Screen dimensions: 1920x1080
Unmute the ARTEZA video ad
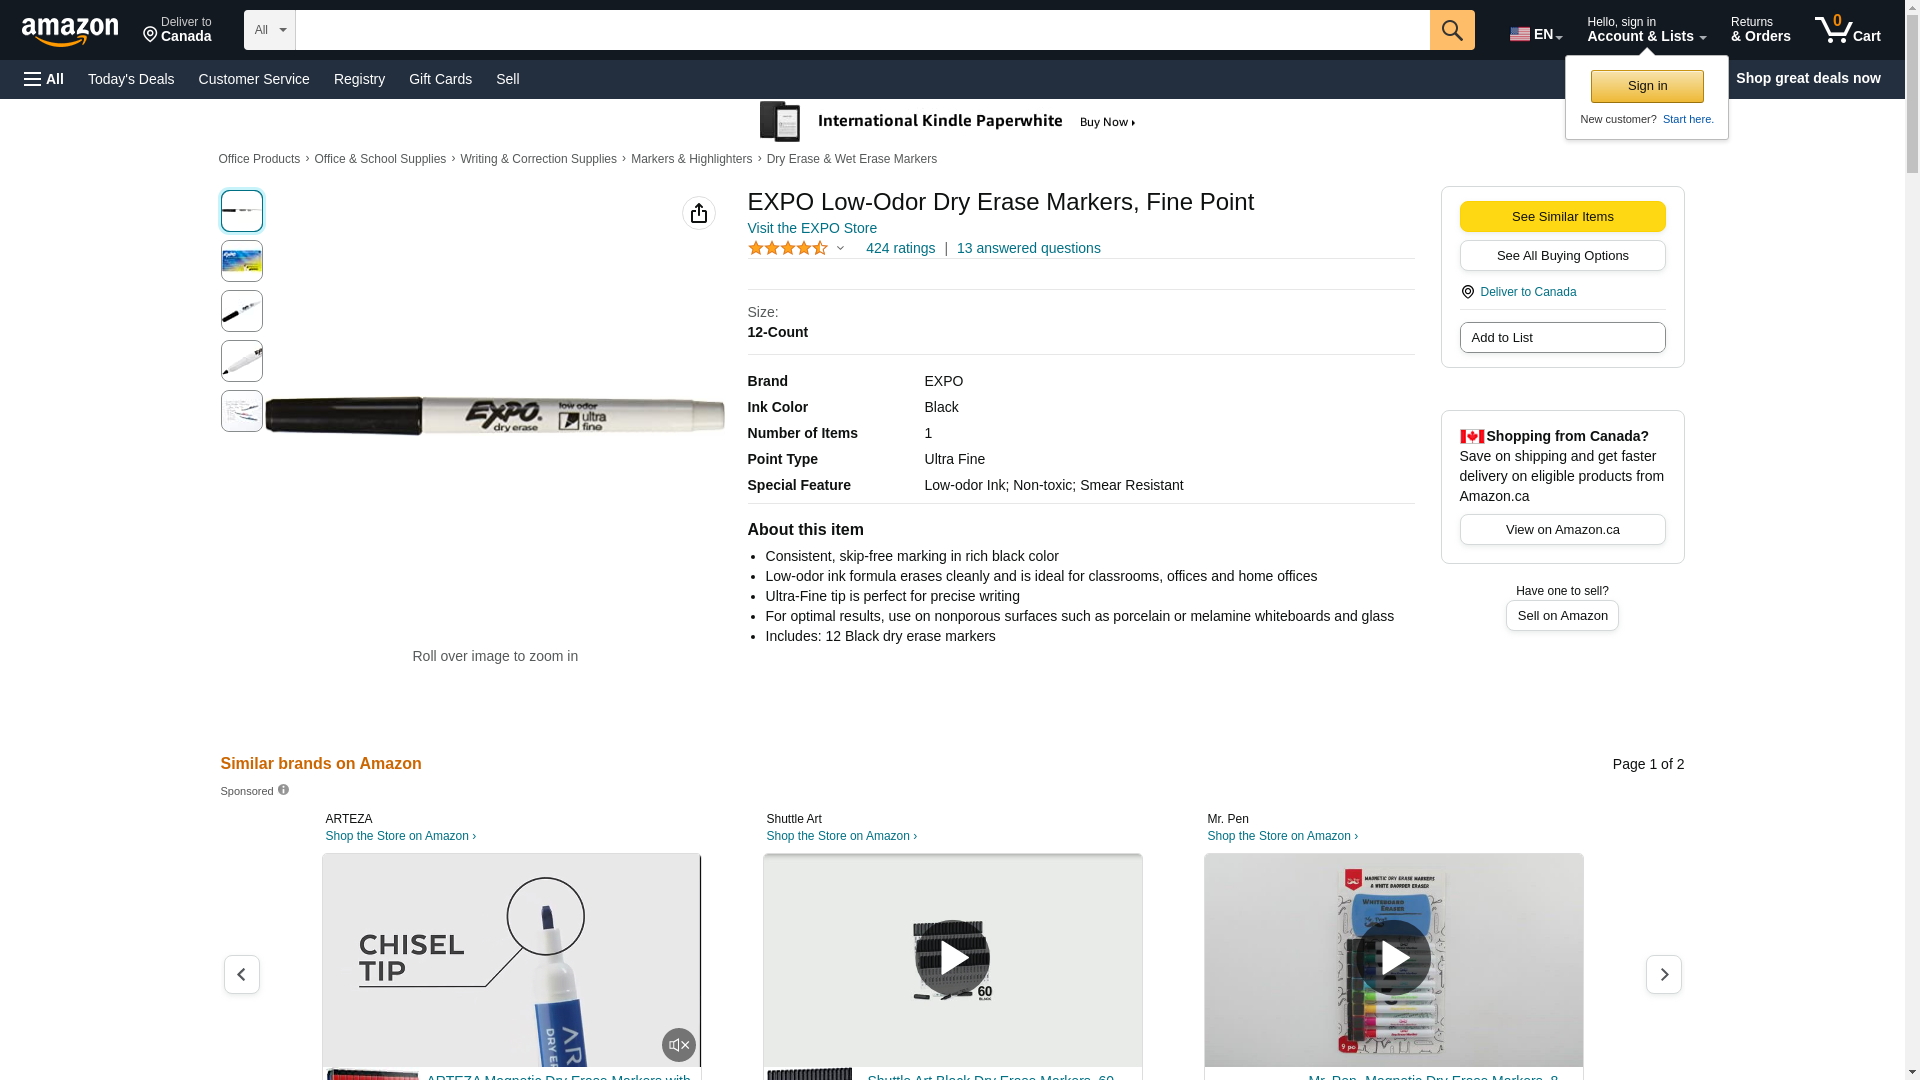click(x=678, y=1045)
